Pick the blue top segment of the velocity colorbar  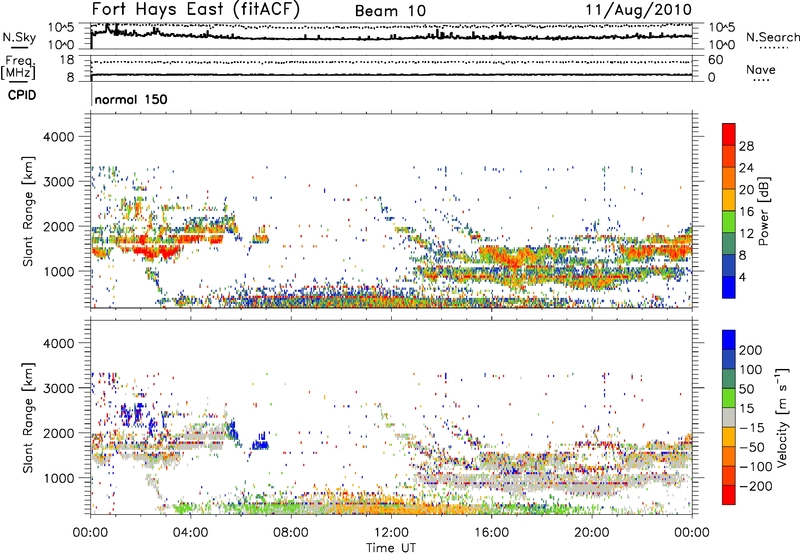(x=729, y=340)
